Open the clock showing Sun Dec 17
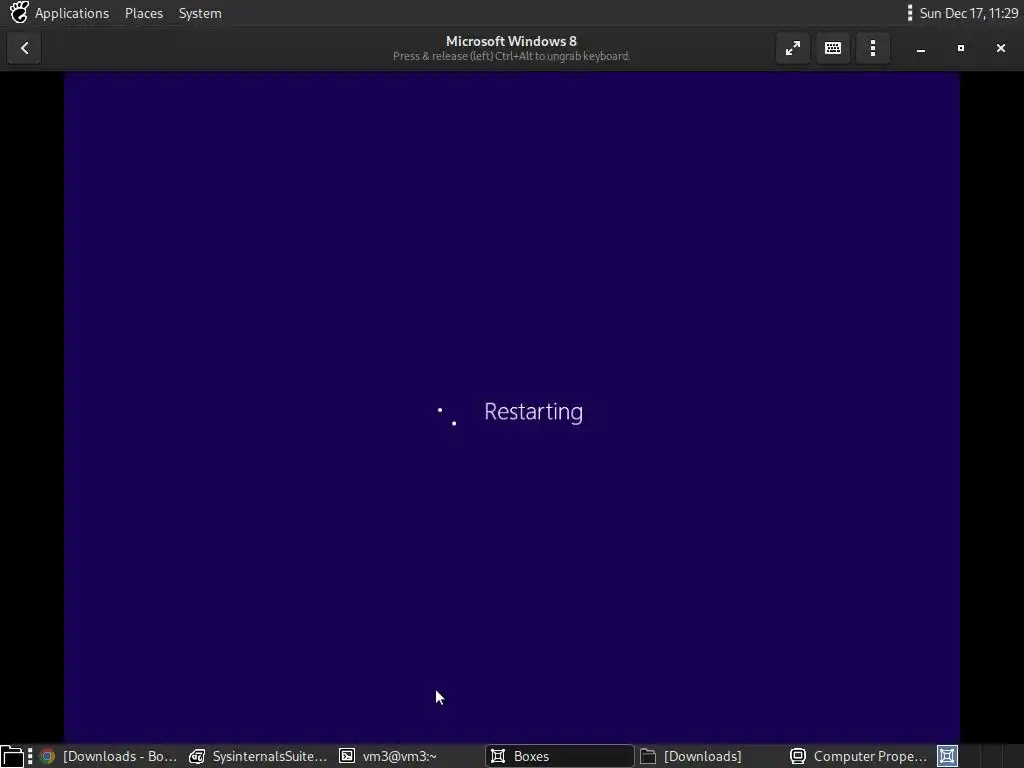Screen dimensions: 1024x768 (968, 13)
